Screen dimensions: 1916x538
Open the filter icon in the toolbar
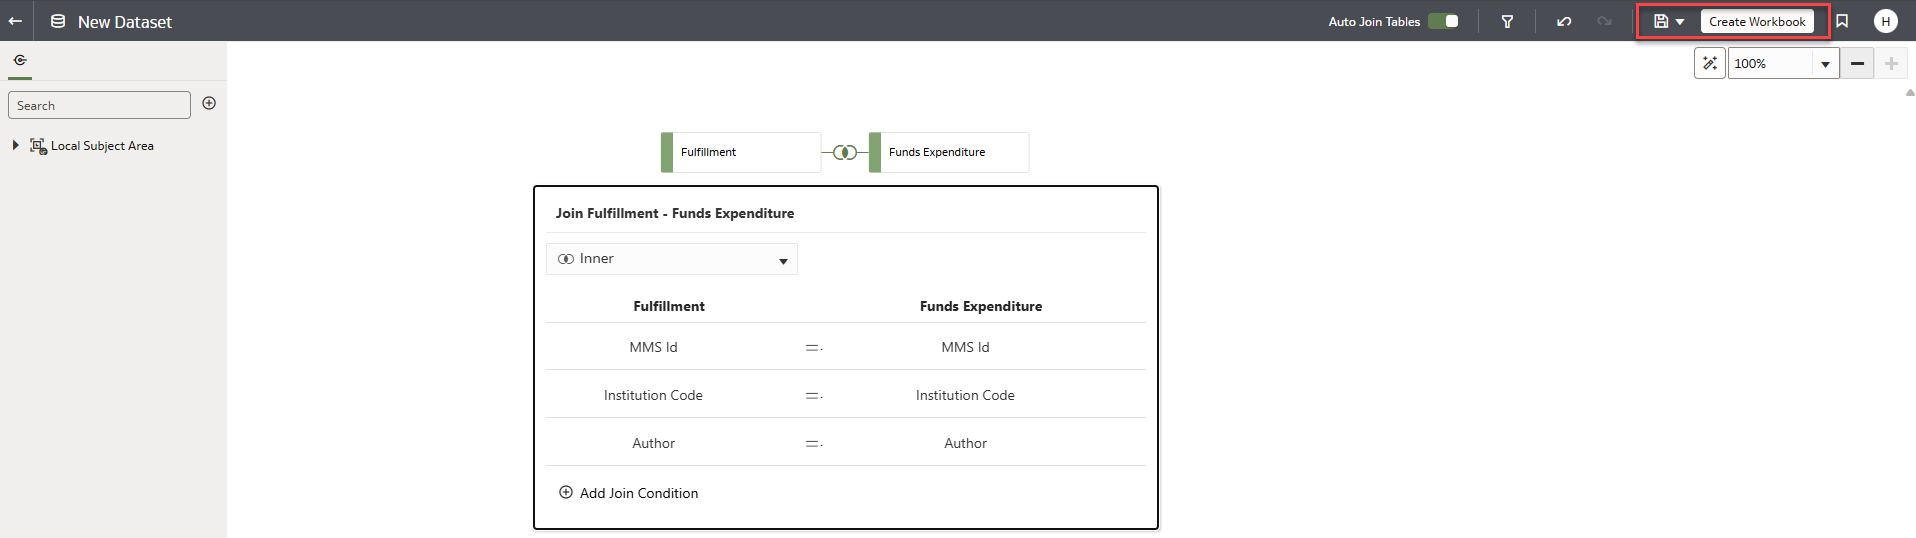tap(1507, 21)
